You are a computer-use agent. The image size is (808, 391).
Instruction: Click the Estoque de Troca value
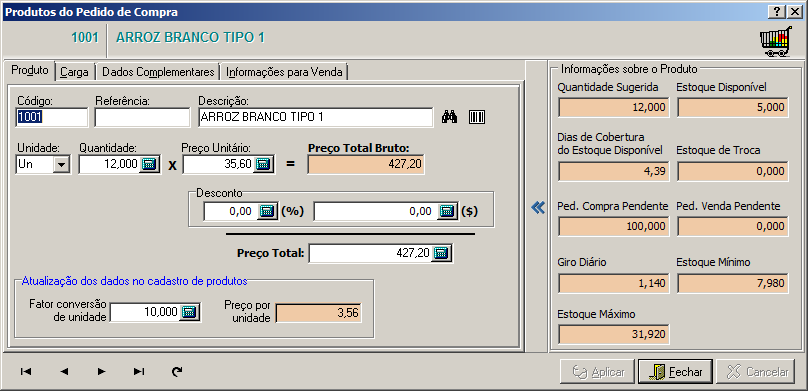(732, 172)
